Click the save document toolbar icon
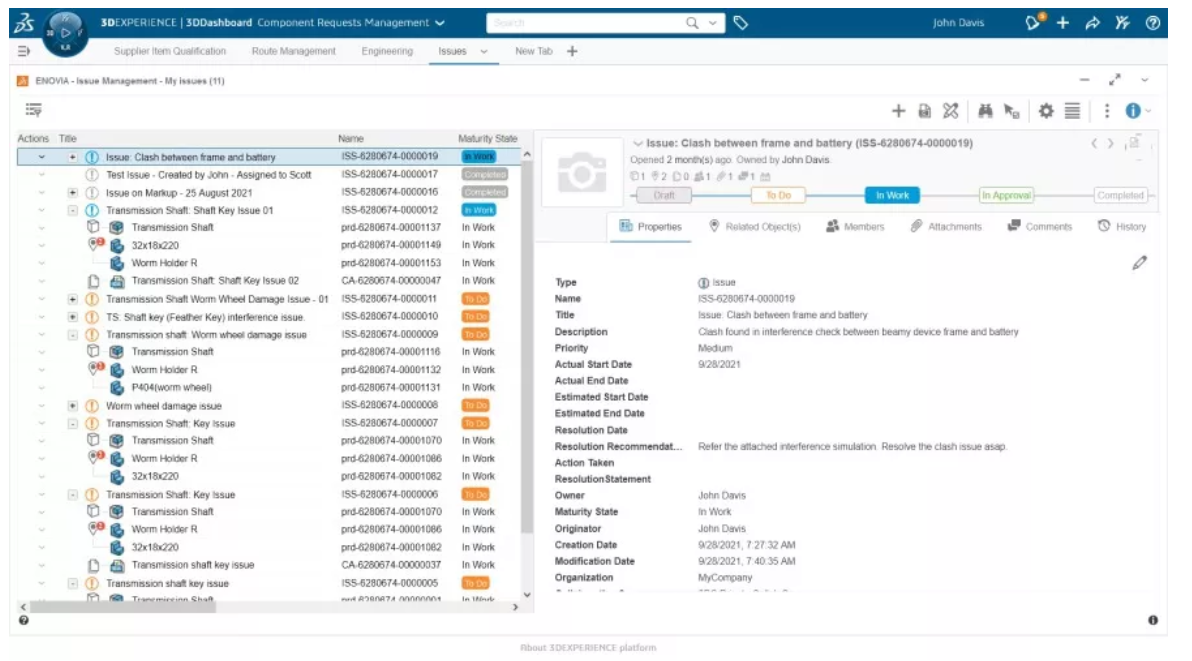 pos(924,111)
